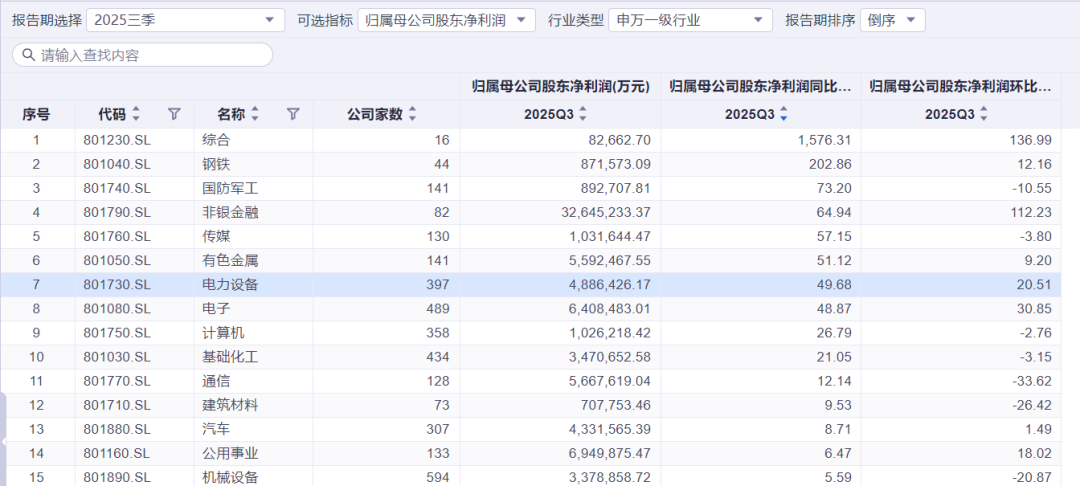Sort by the 公司家数 column arrows

pos(413,114)
